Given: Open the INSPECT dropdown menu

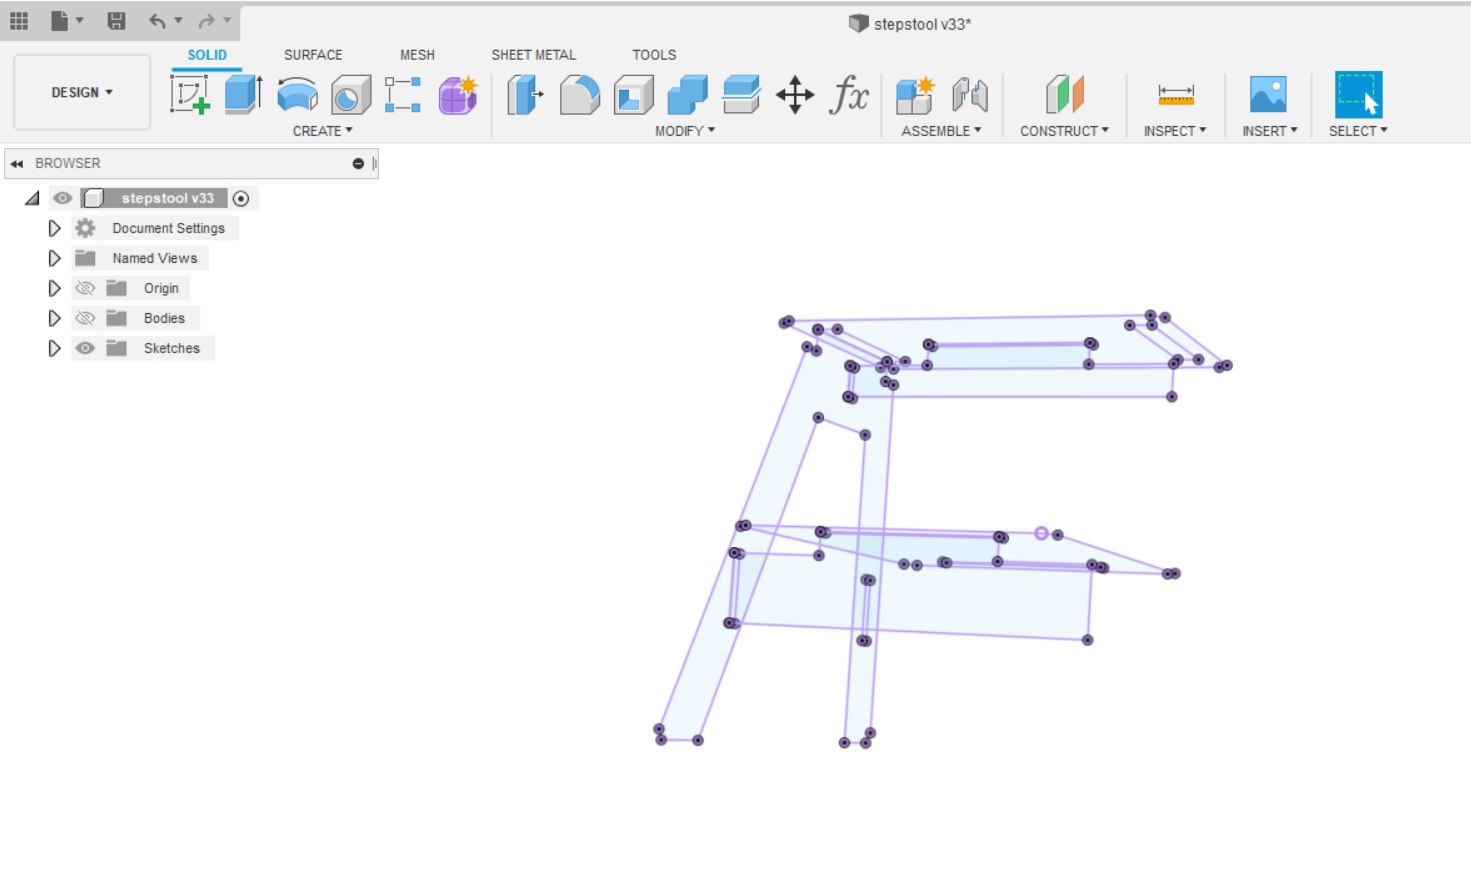Looking at the screenshot, I should click(1175, 131).
